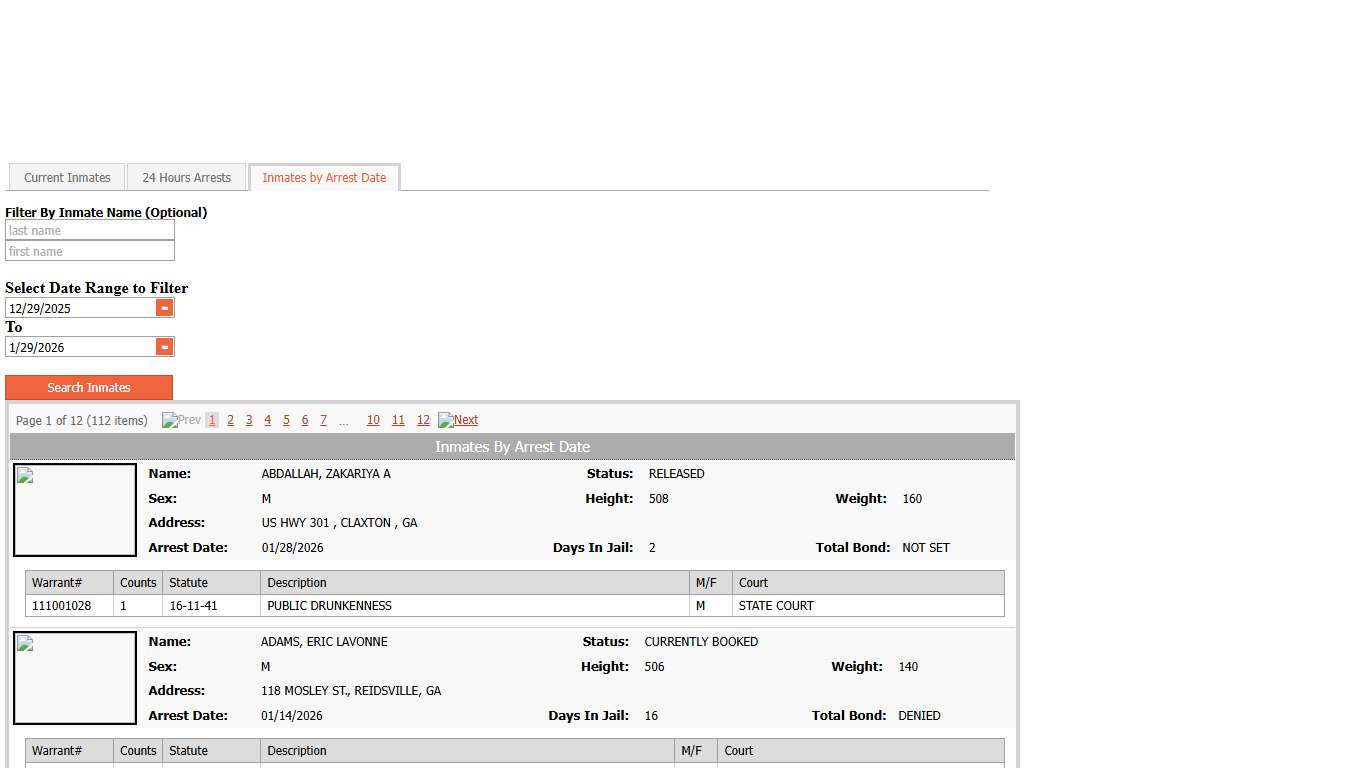Viewport: 1366px width, 768px height.
Task: Go to results page 7
Action: coord(323,420)
